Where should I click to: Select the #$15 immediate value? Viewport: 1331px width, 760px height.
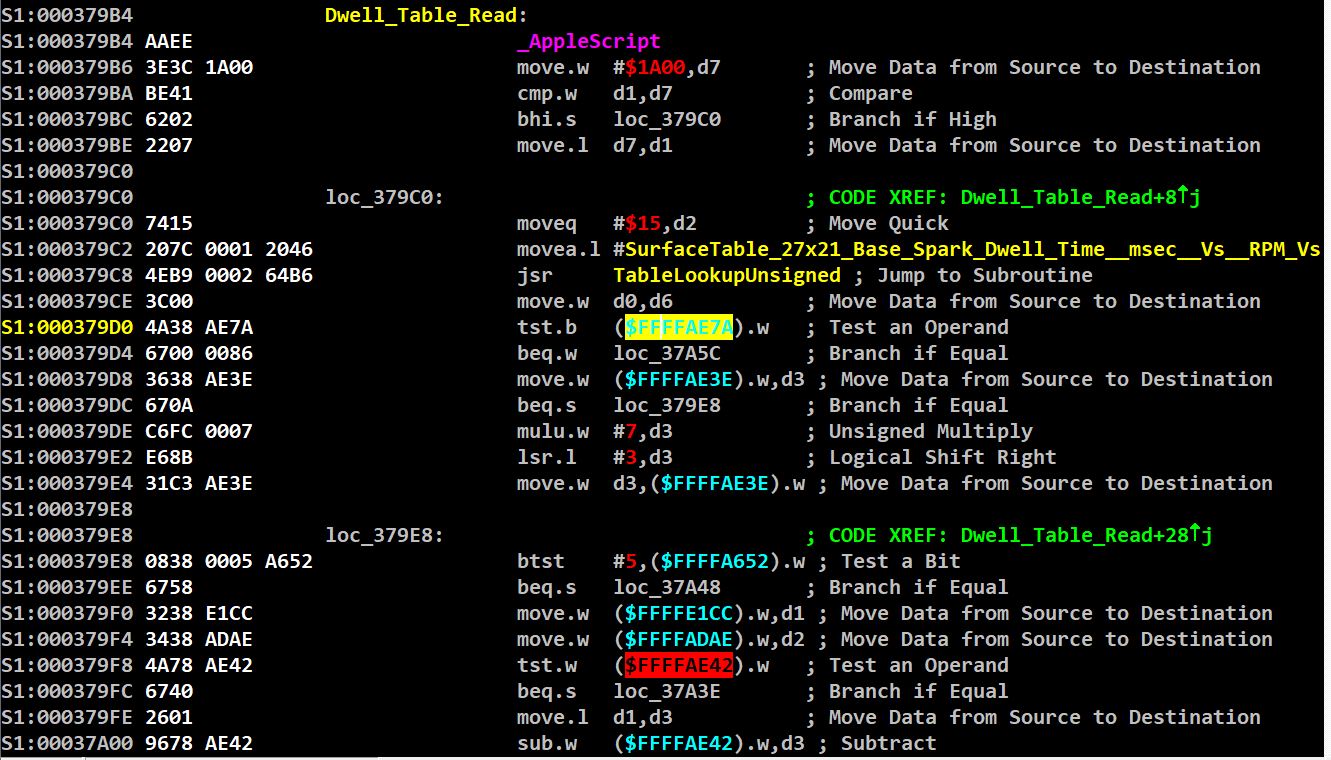(x=637, y=223)
